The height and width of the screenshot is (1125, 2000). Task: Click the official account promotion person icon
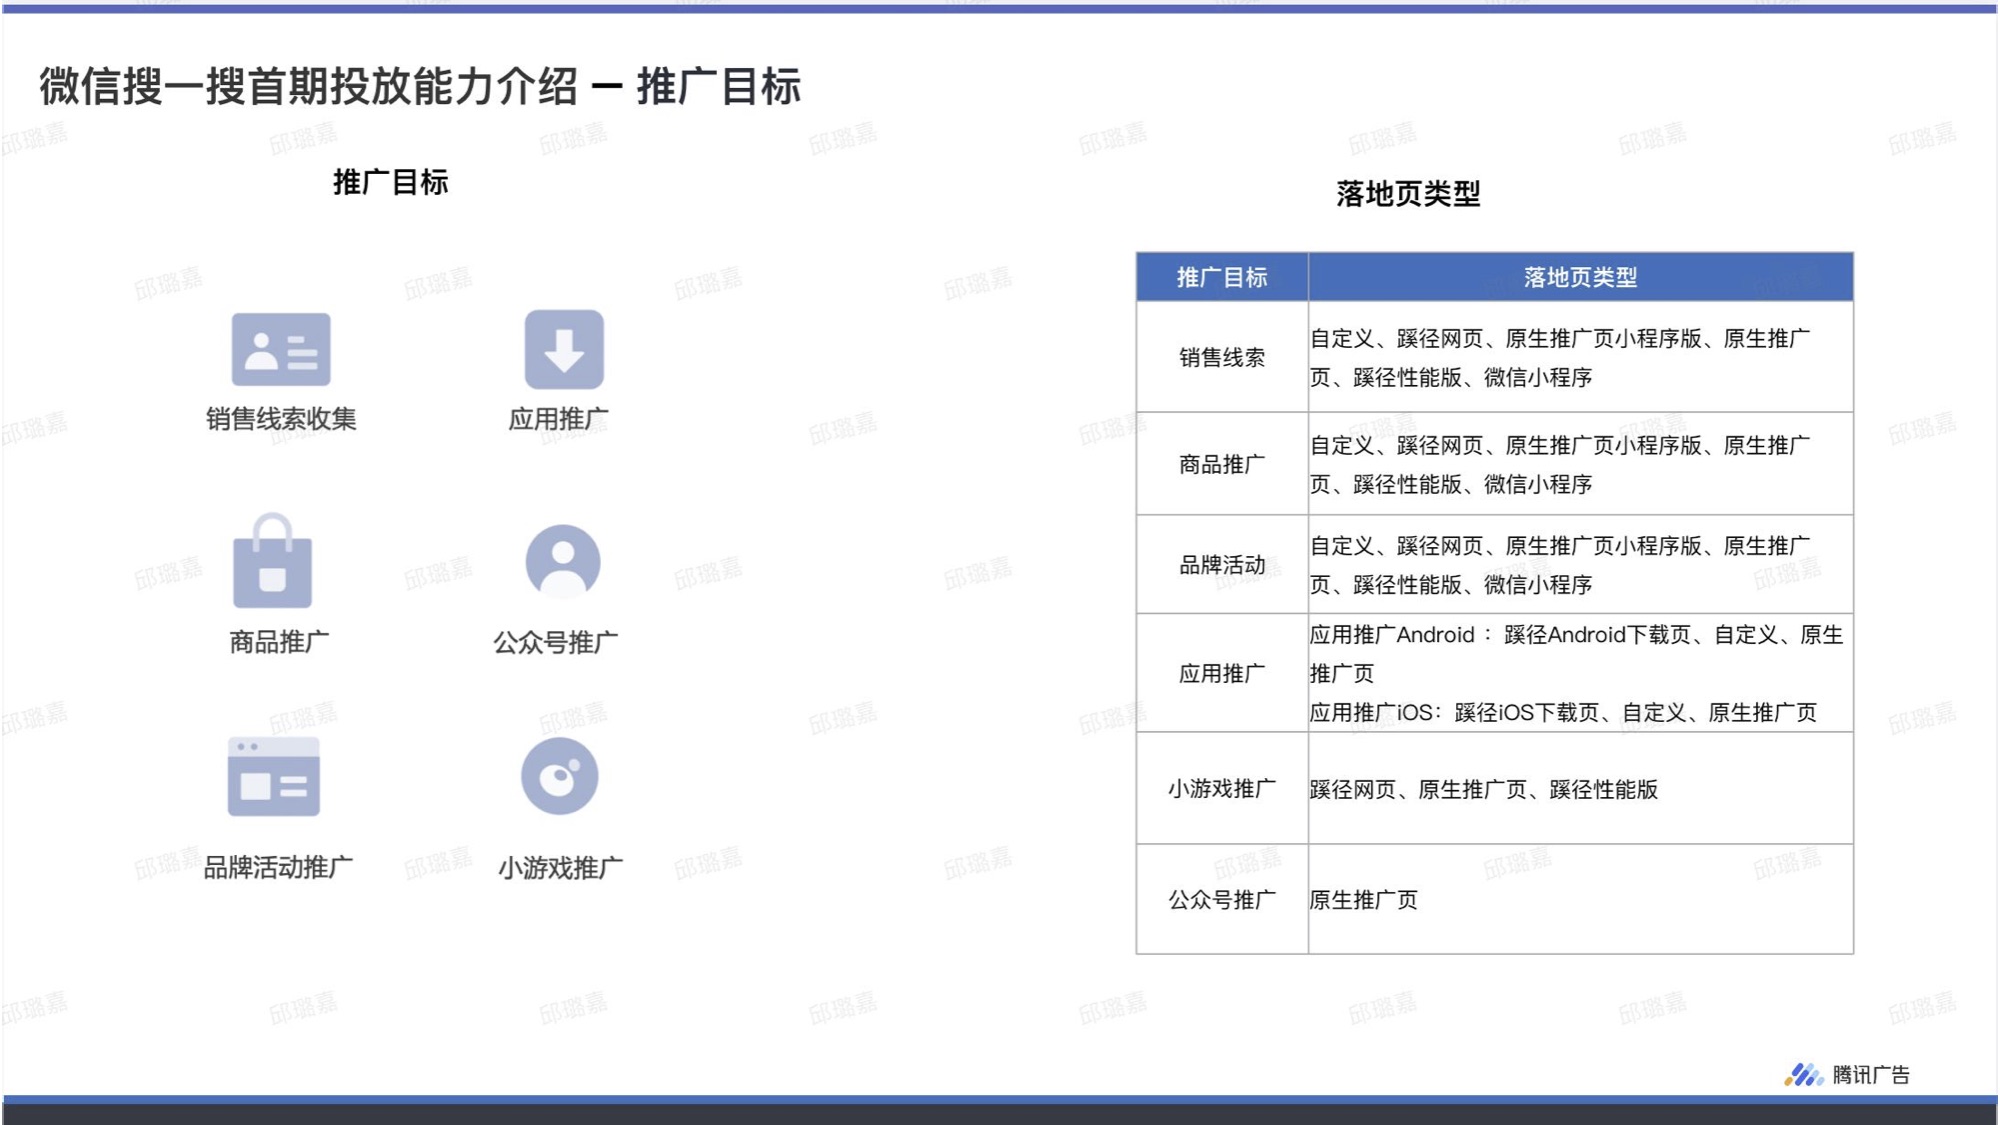pyautogui.click(x=563, y=561)
